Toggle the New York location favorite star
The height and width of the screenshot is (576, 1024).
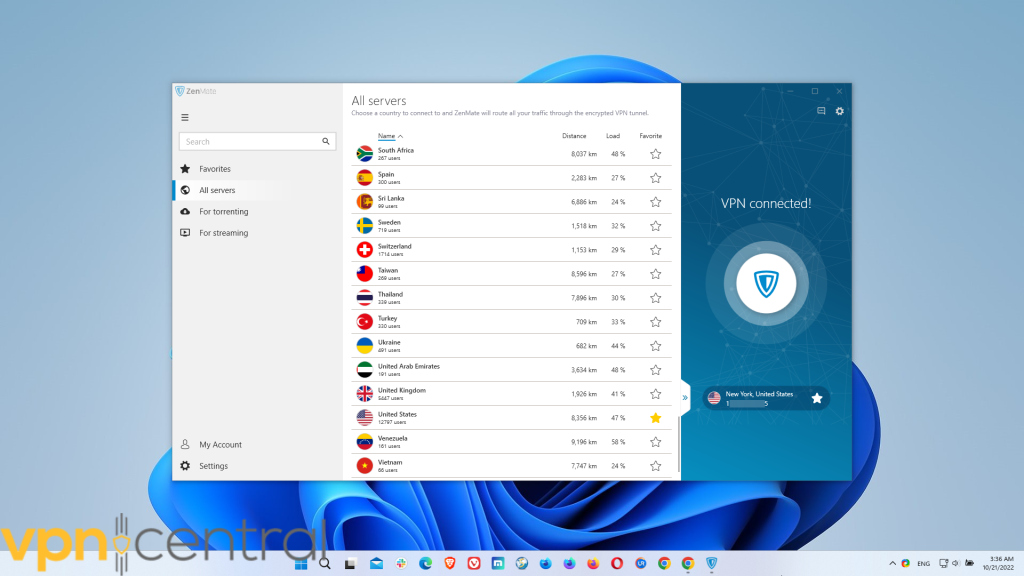click(x=816, y=398)
